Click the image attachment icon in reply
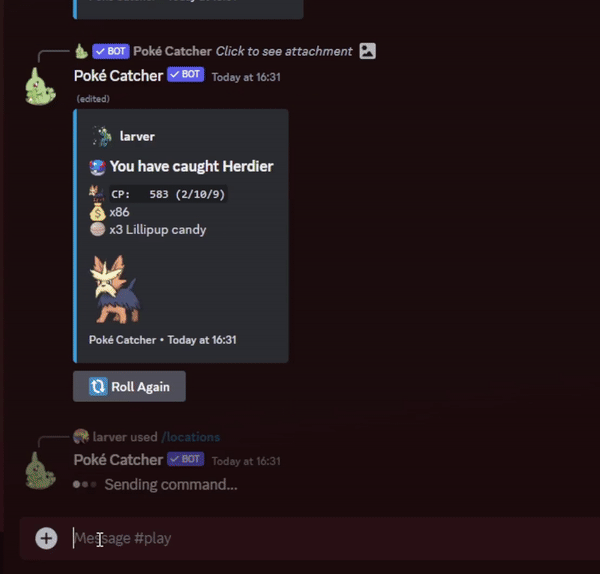The height and width of the screenshot is (574, 600). point(367,51)
